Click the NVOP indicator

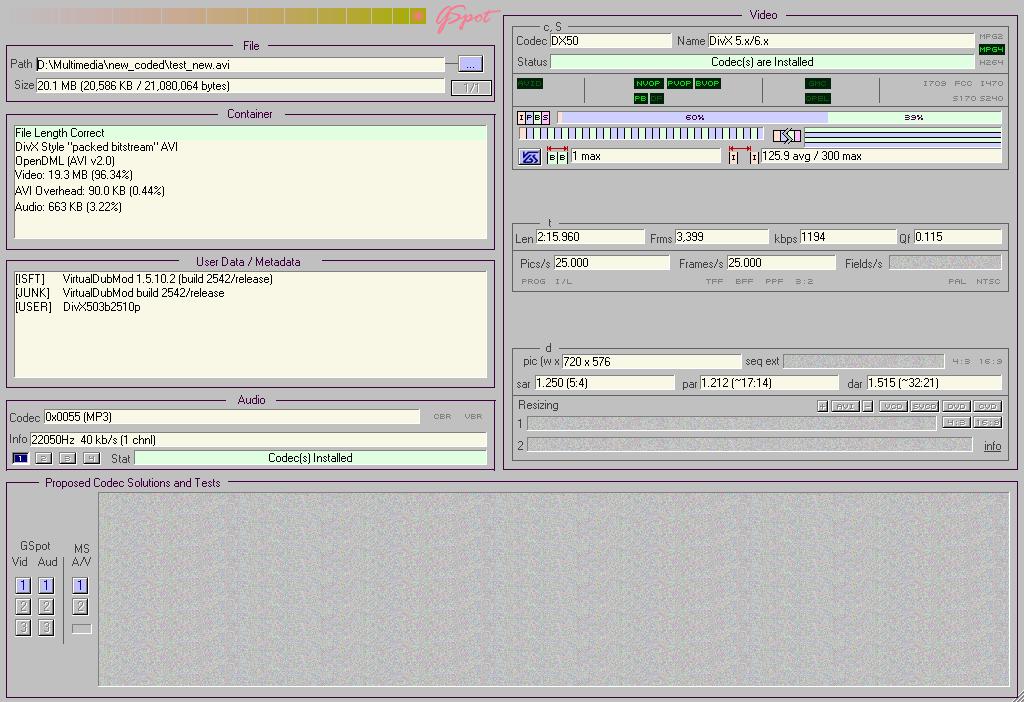pos(648,84)
